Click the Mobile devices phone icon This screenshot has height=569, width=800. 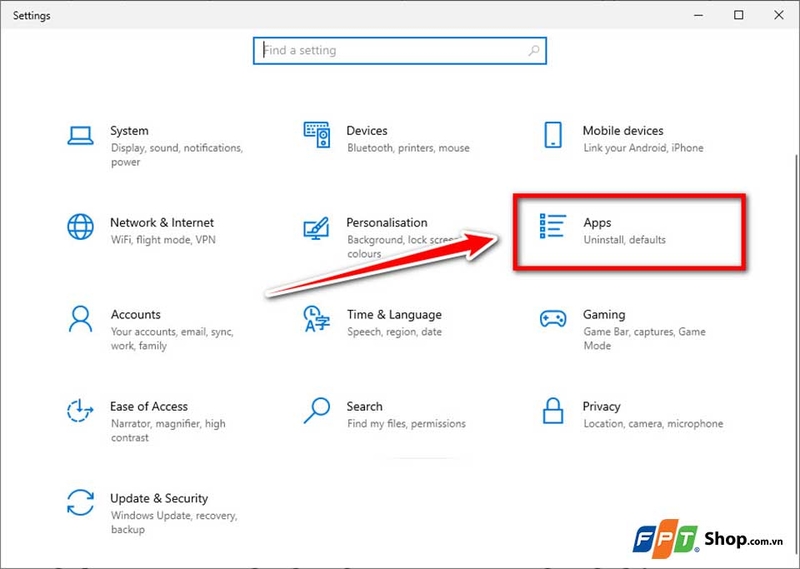[x=553, y=135]
